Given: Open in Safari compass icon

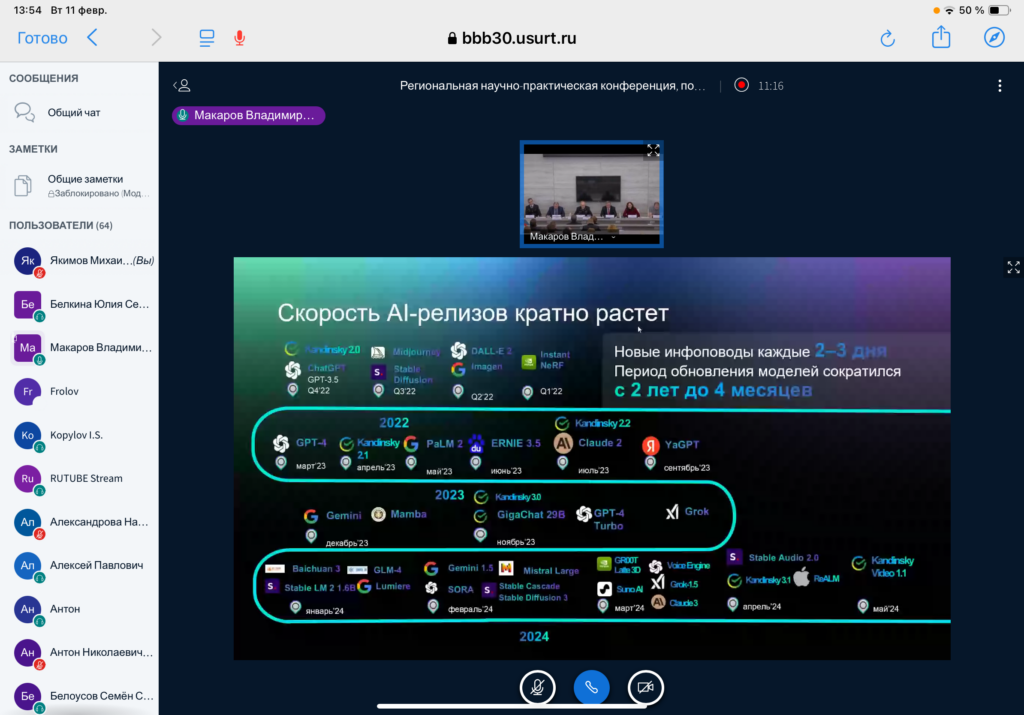Looking at the screenshot, I should click(994, 37).
